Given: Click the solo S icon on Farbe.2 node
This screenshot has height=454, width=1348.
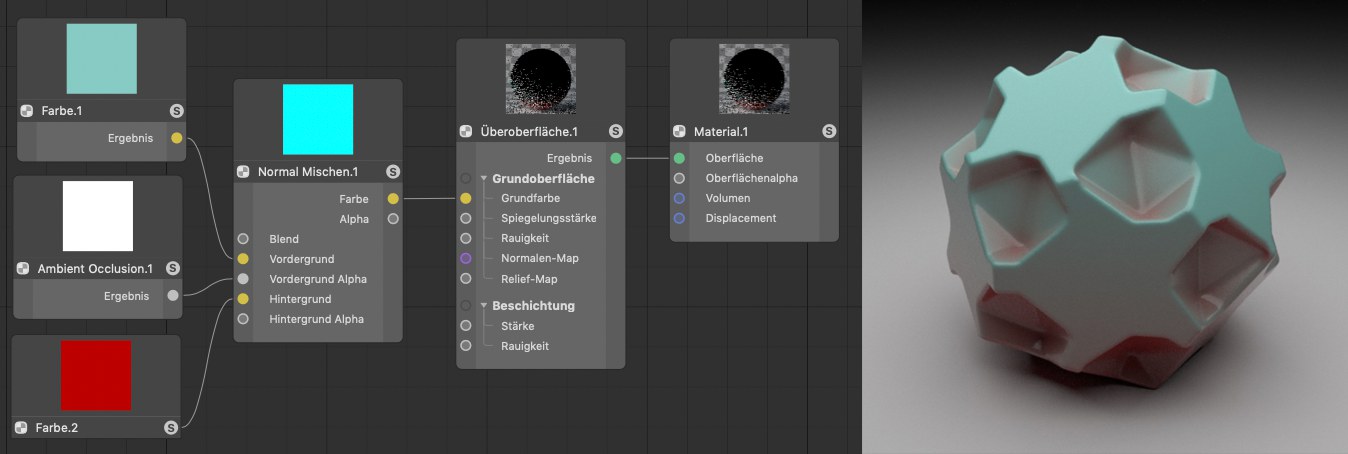Looking at the screenshot, I should point(171,428).
